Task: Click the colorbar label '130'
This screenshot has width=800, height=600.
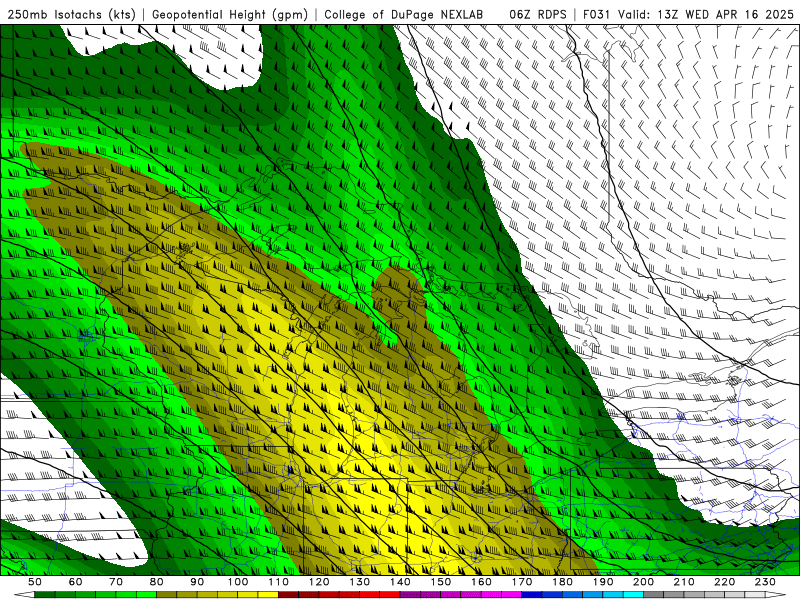Action: coord(360,582)
